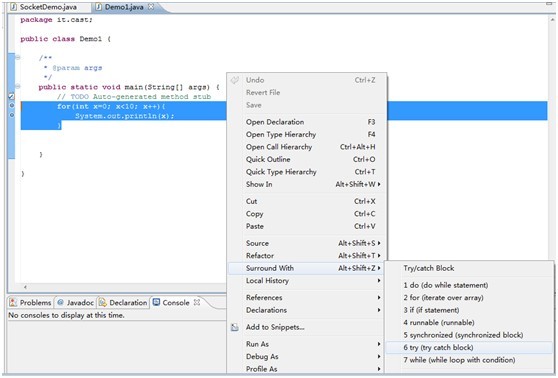Select Open Declaration menu entry
558x378 pixels.
307,122
